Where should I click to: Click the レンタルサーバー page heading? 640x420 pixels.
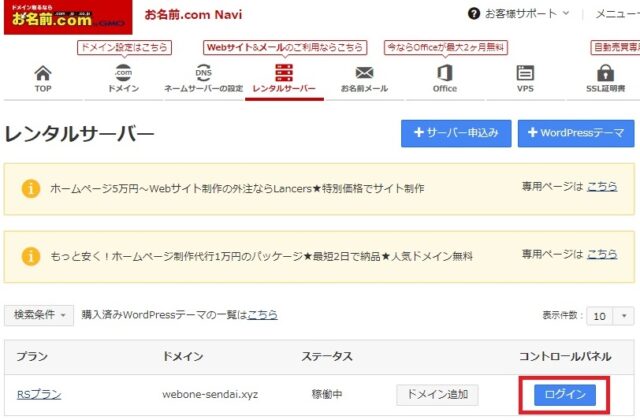tap(79, 134)
